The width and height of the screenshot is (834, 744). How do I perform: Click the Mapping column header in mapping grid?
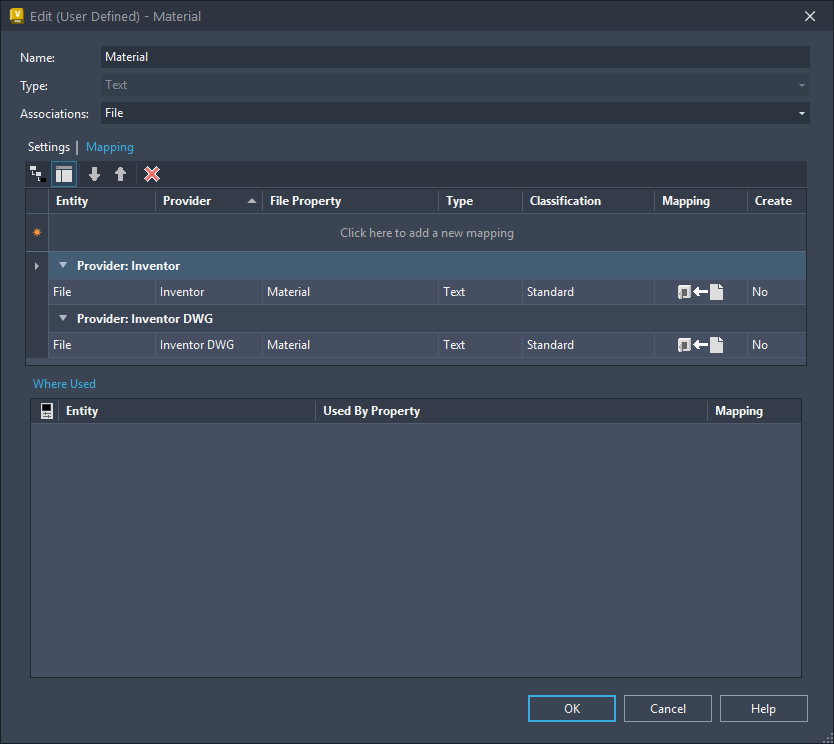coord(700,201)
